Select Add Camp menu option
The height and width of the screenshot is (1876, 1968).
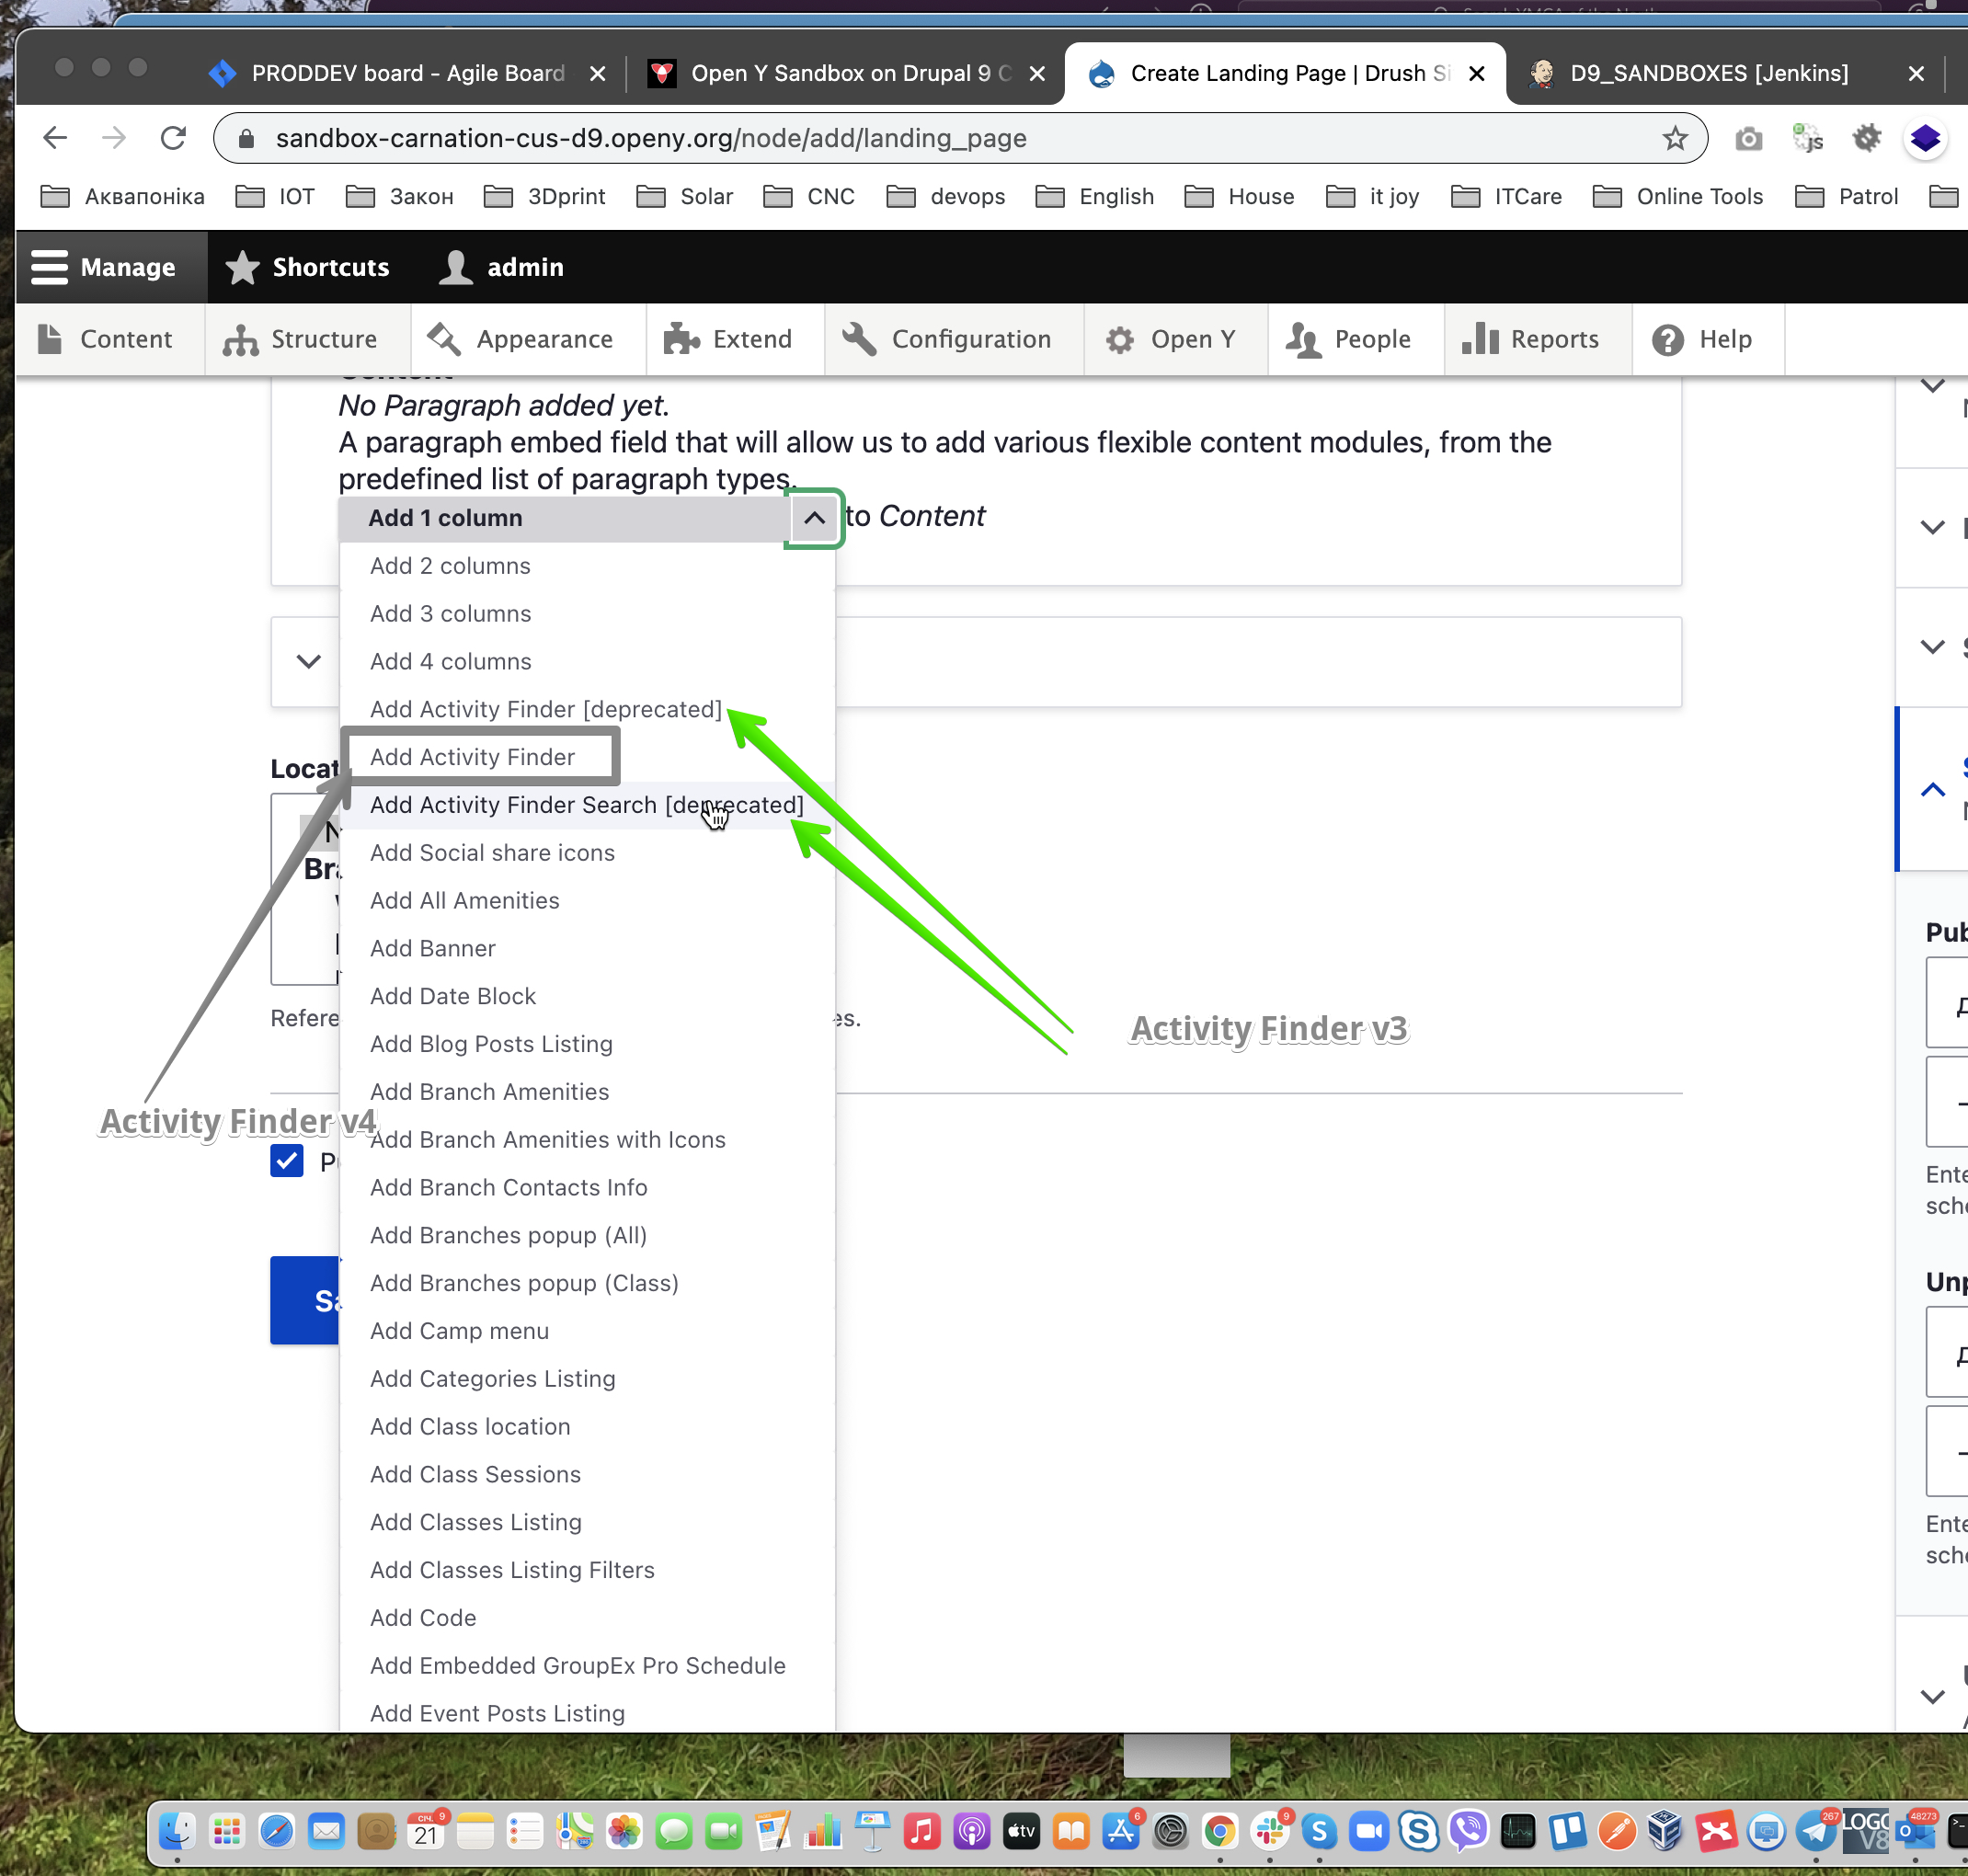[x=587, y=1331]
